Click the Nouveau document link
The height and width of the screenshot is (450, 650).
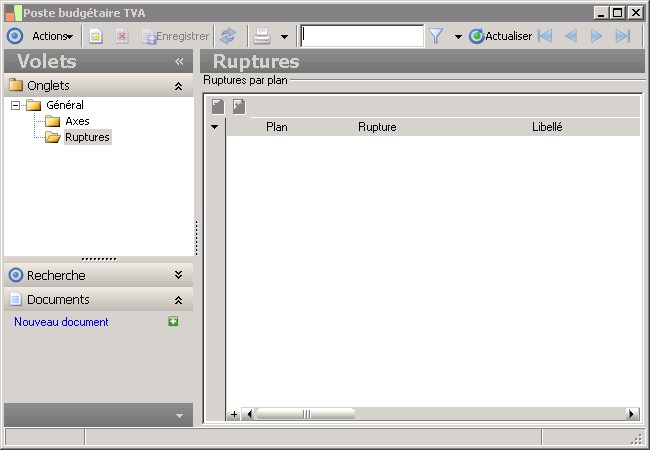(x=61, y=322)
